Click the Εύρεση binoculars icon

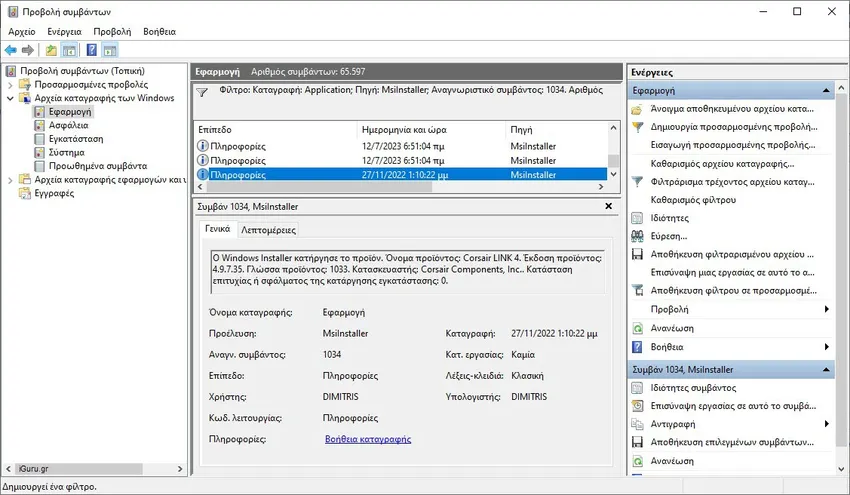[x=638, y=236]
